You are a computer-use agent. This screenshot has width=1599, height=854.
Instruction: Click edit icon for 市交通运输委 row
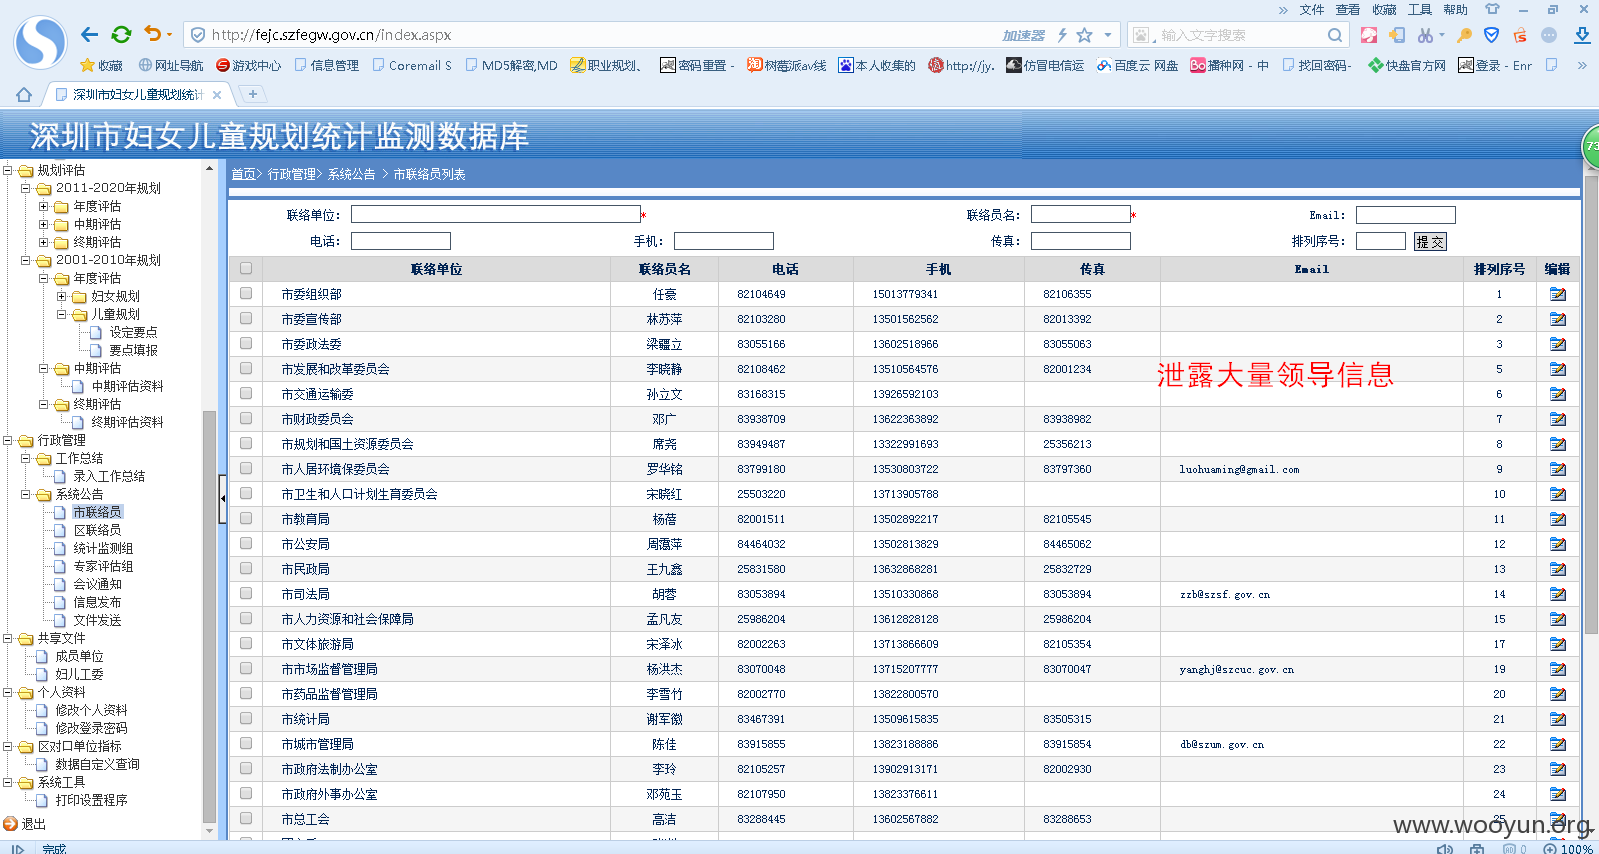click(1557, 394)
